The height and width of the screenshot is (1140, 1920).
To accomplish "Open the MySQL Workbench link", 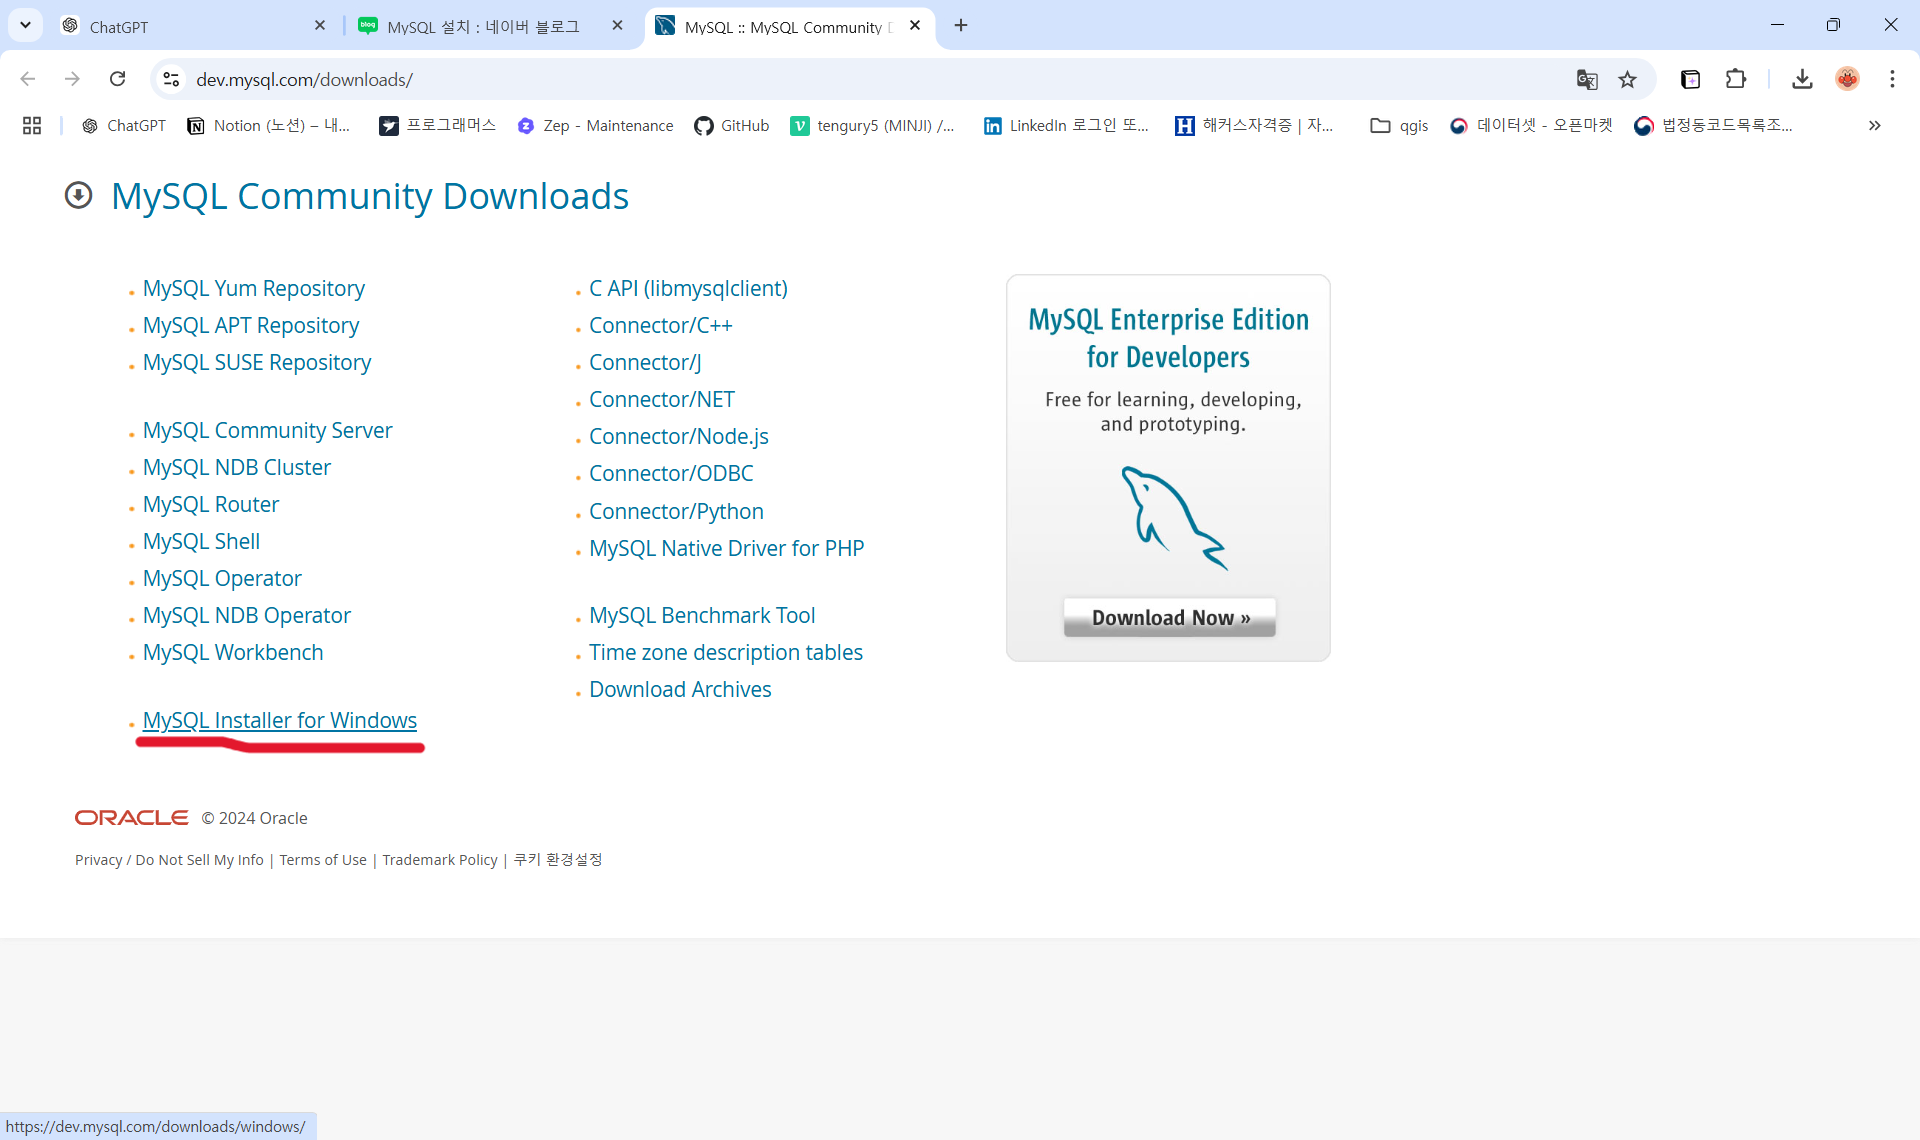I will 232,652.
